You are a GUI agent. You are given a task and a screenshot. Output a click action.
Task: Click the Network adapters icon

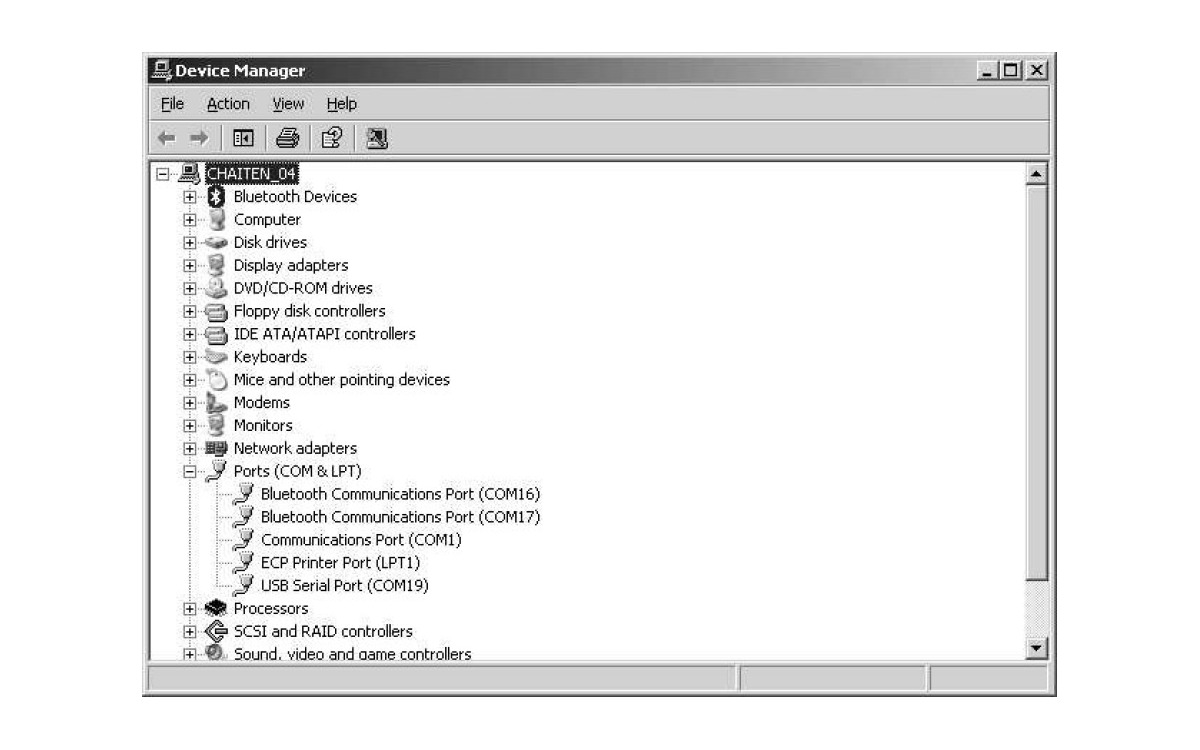216,449
